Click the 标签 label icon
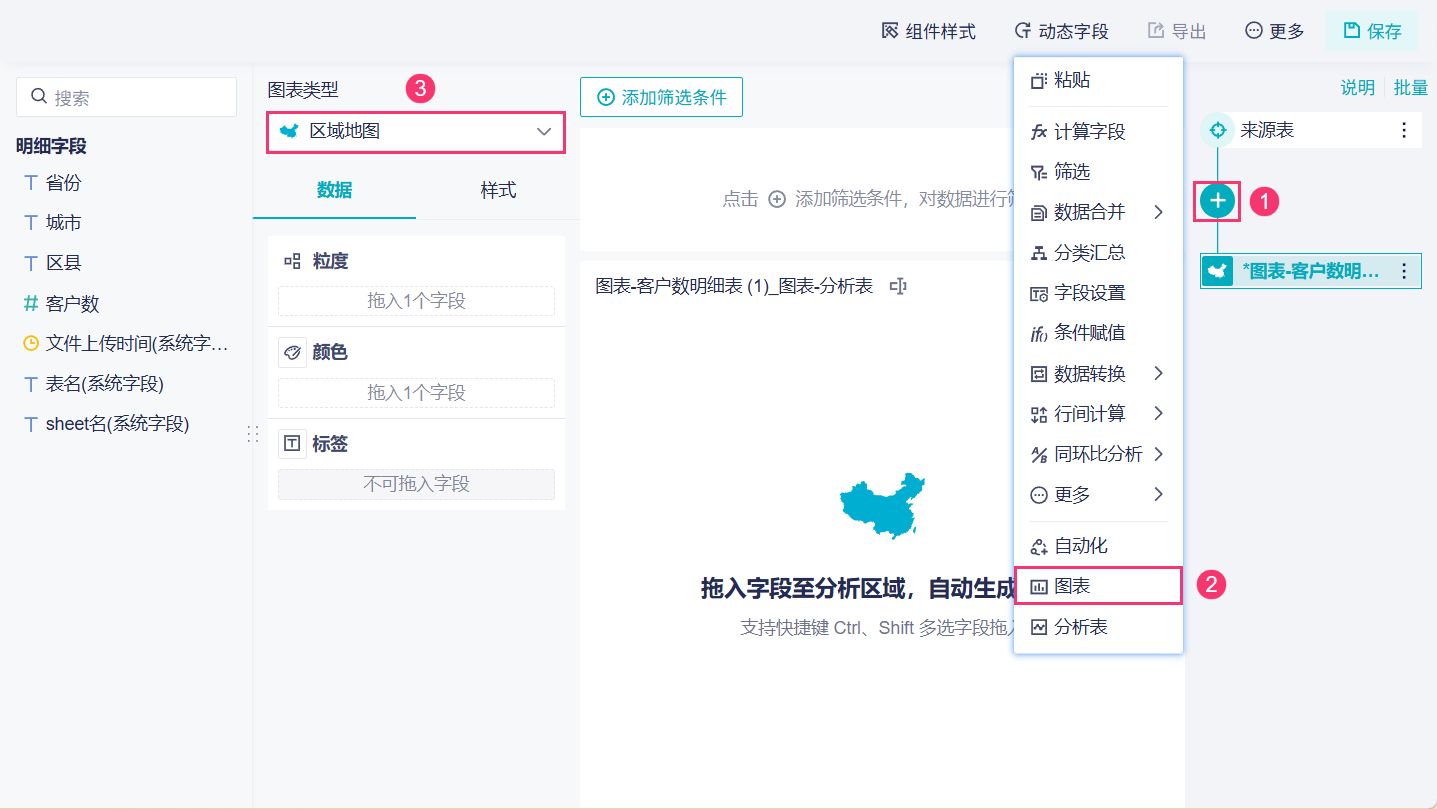 (x=292, y=443)
